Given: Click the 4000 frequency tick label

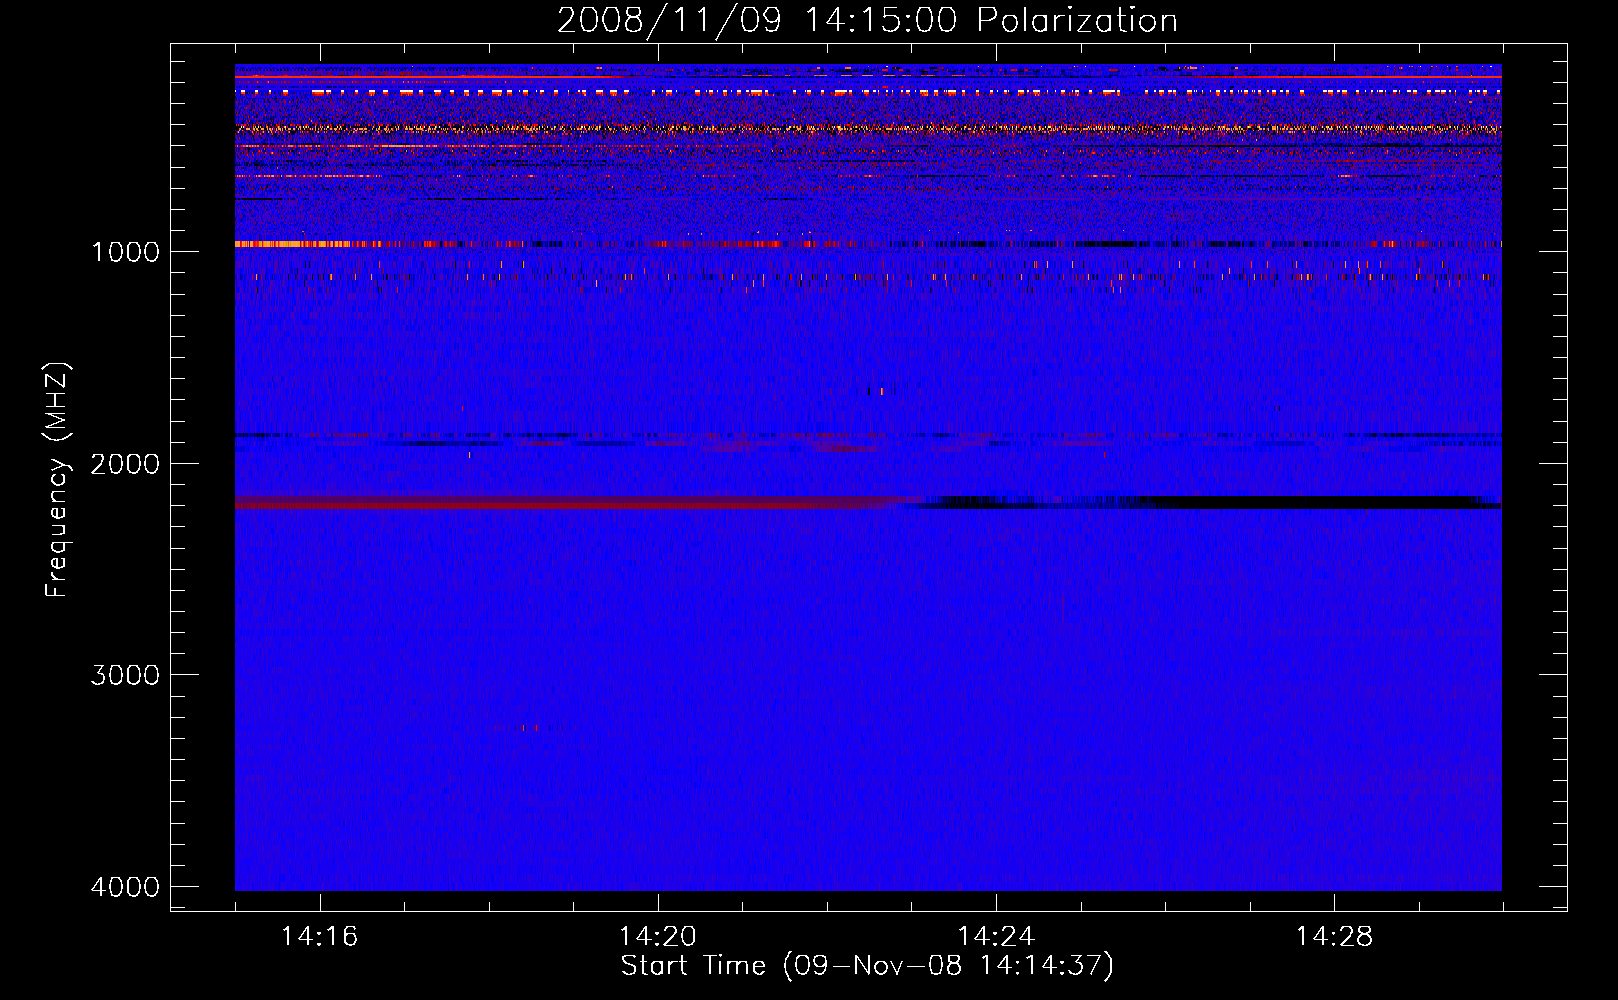Looking at the screenshot, I should coord(125,887).
